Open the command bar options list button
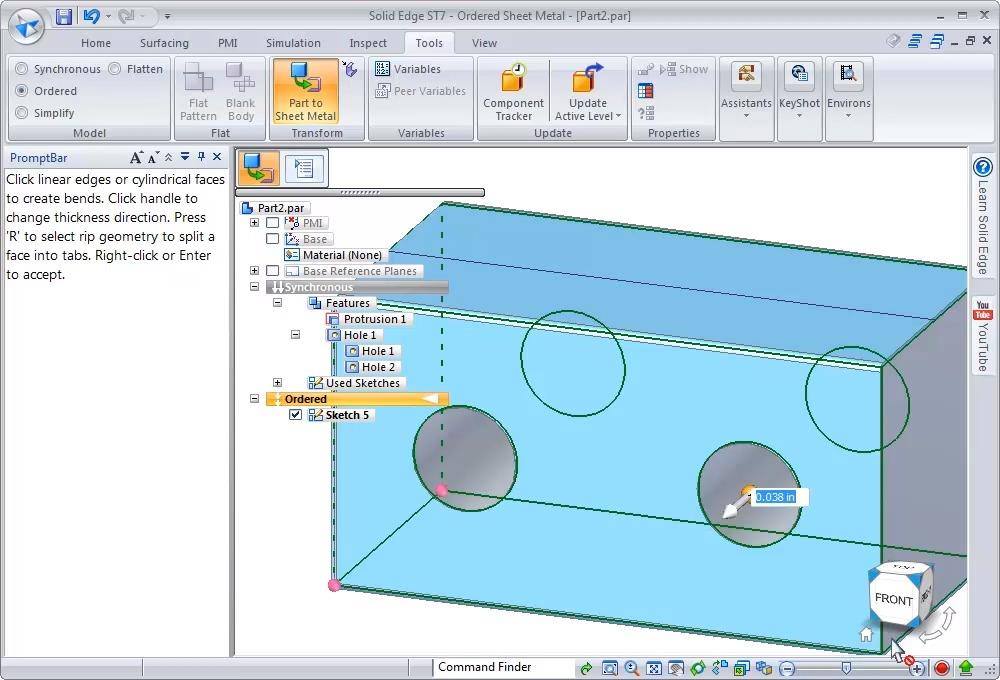1000x680 pixels. pos(304,168)
